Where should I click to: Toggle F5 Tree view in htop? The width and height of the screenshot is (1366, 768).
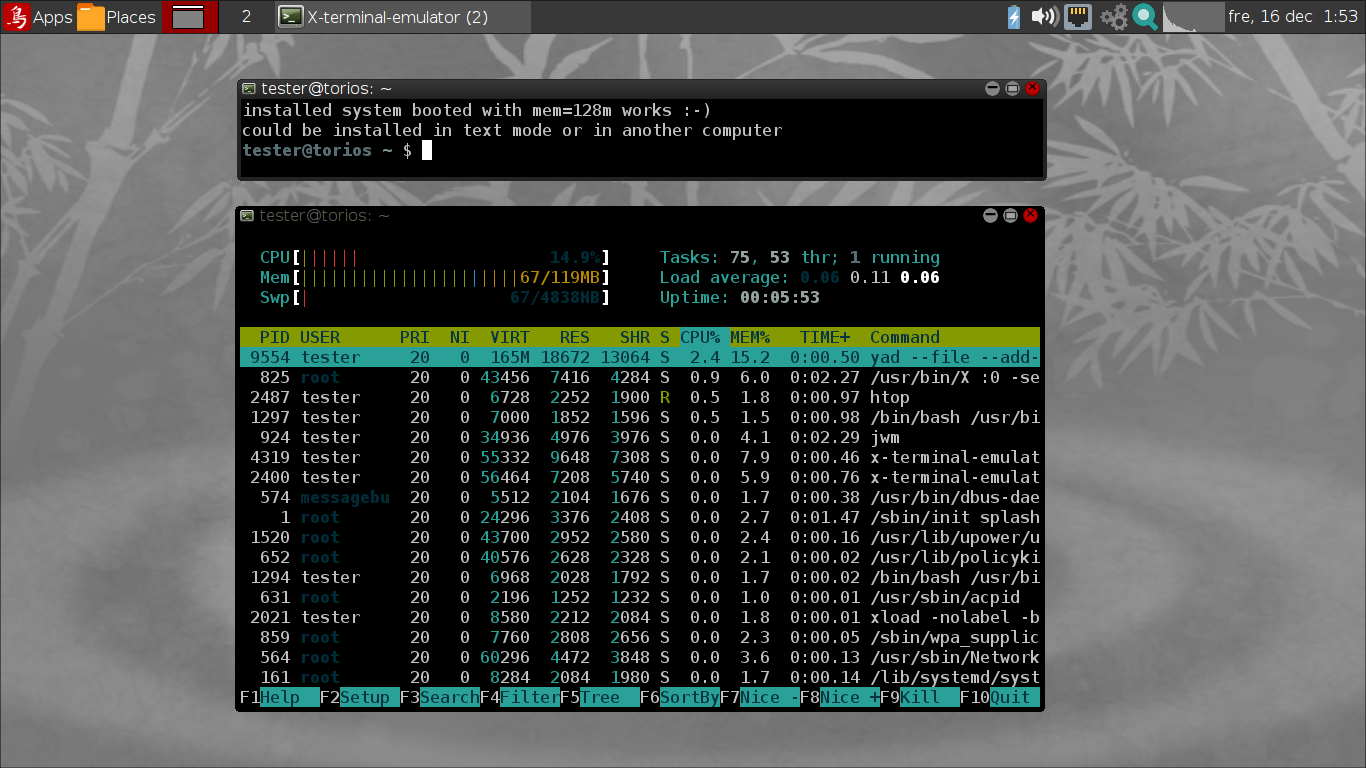[x=604, y=698]
